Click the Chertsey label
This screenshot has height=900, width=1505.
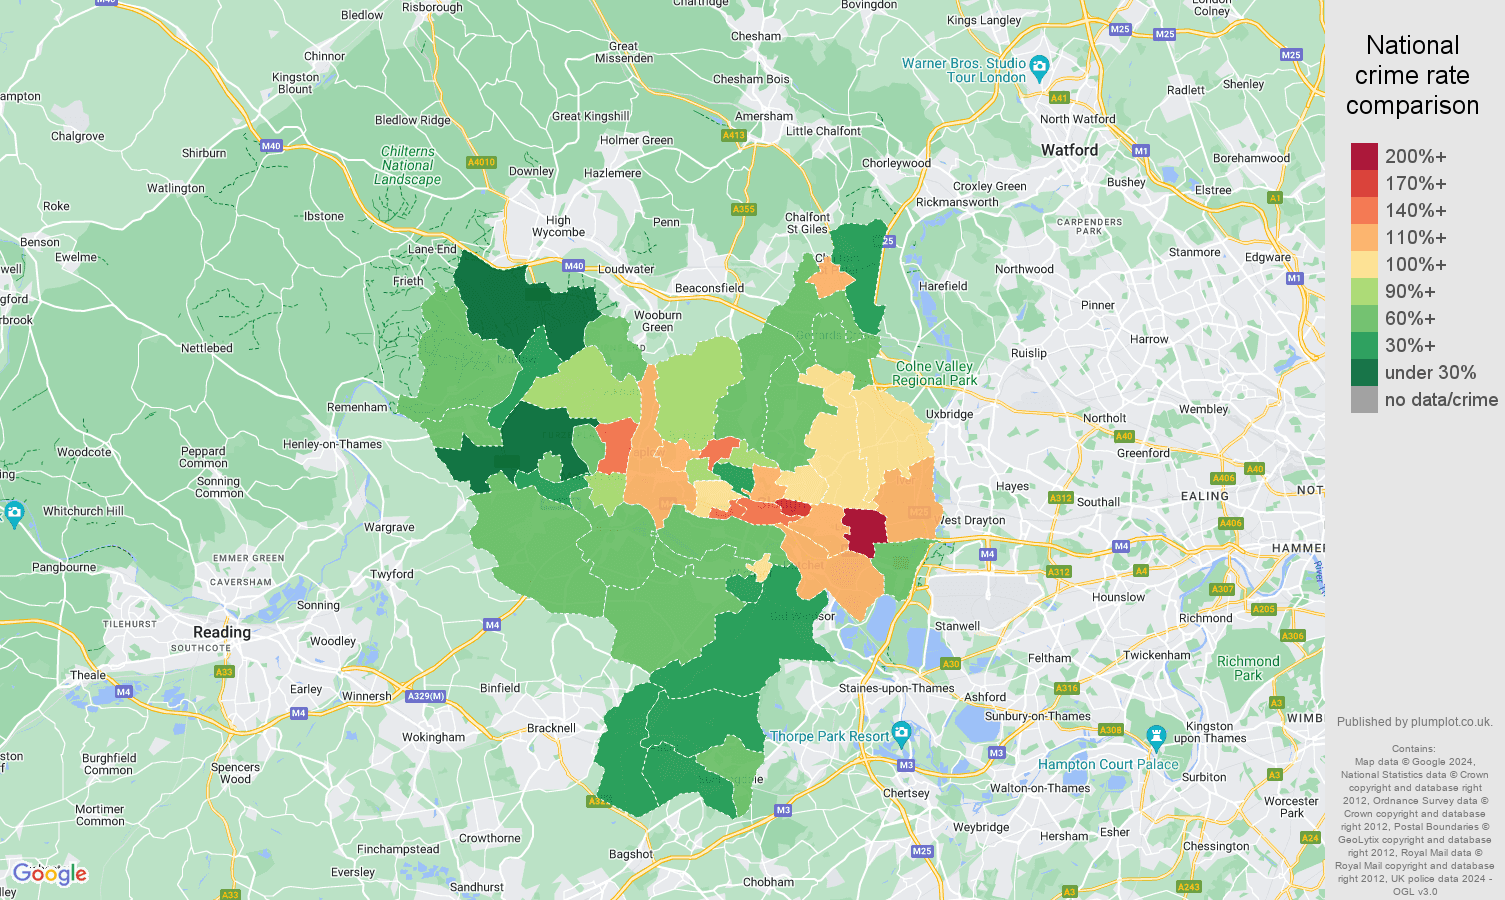pos(906,793)
